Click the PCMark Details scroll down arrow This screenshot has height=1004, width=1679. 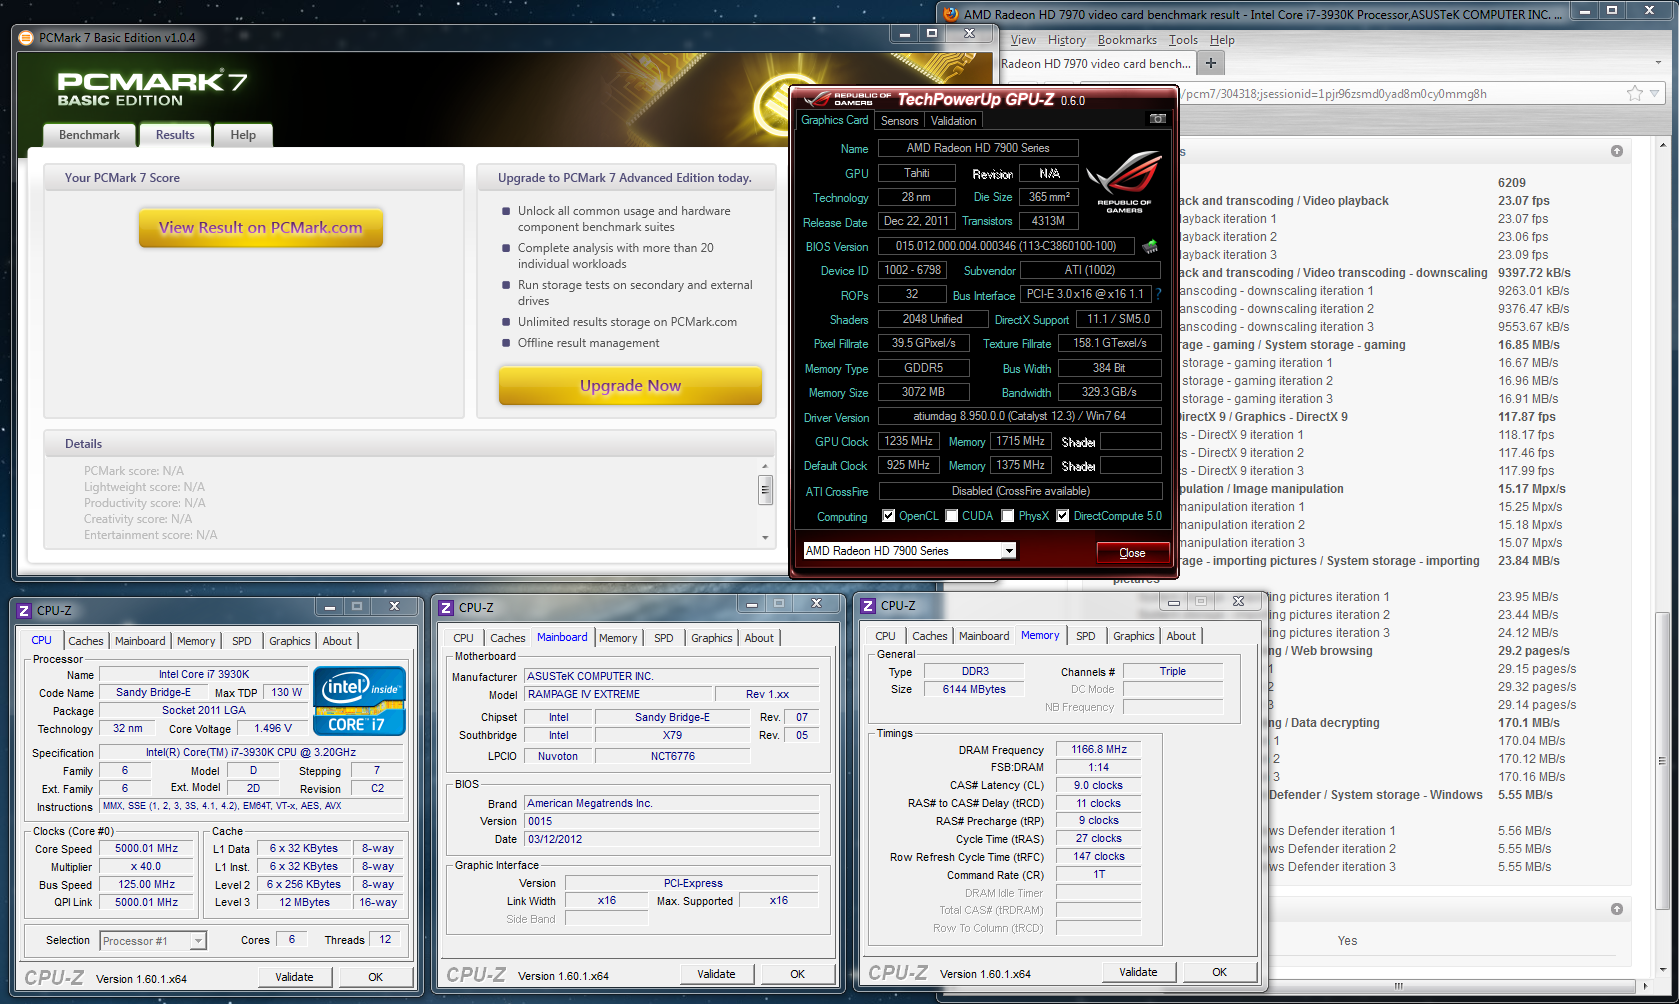(765, 538)
